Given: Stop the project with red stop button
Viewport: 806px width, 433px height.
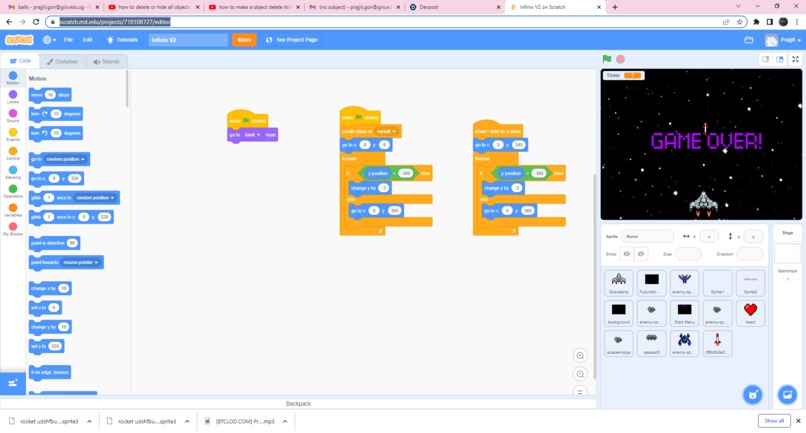Looking at the screenshot, I should [620, 59].
